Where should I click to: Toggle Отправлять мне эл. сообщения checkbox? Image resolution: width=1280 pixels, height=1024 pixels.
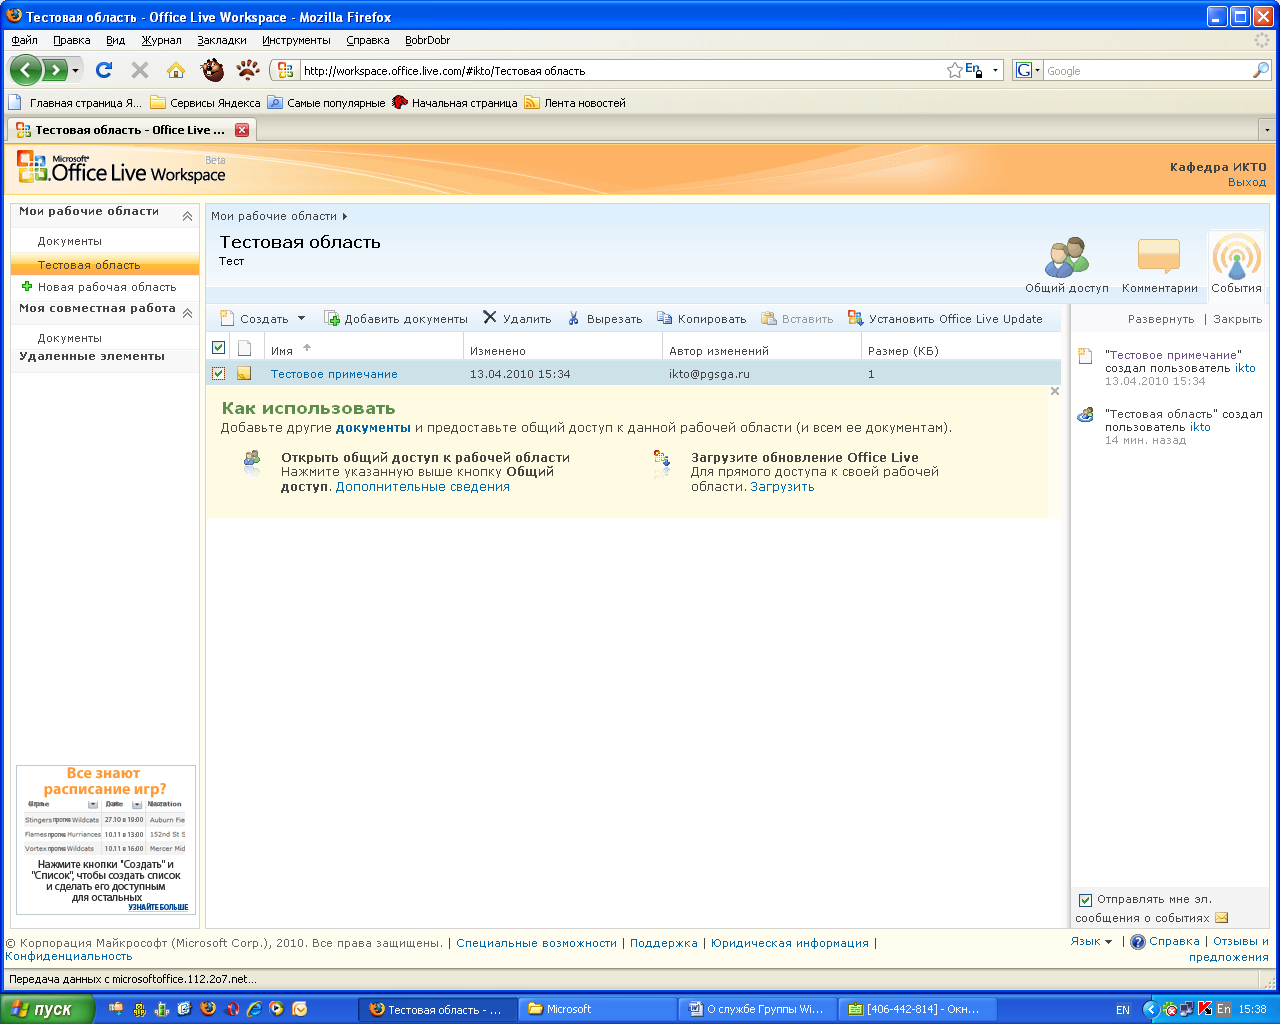click(x=1085, y=900)
